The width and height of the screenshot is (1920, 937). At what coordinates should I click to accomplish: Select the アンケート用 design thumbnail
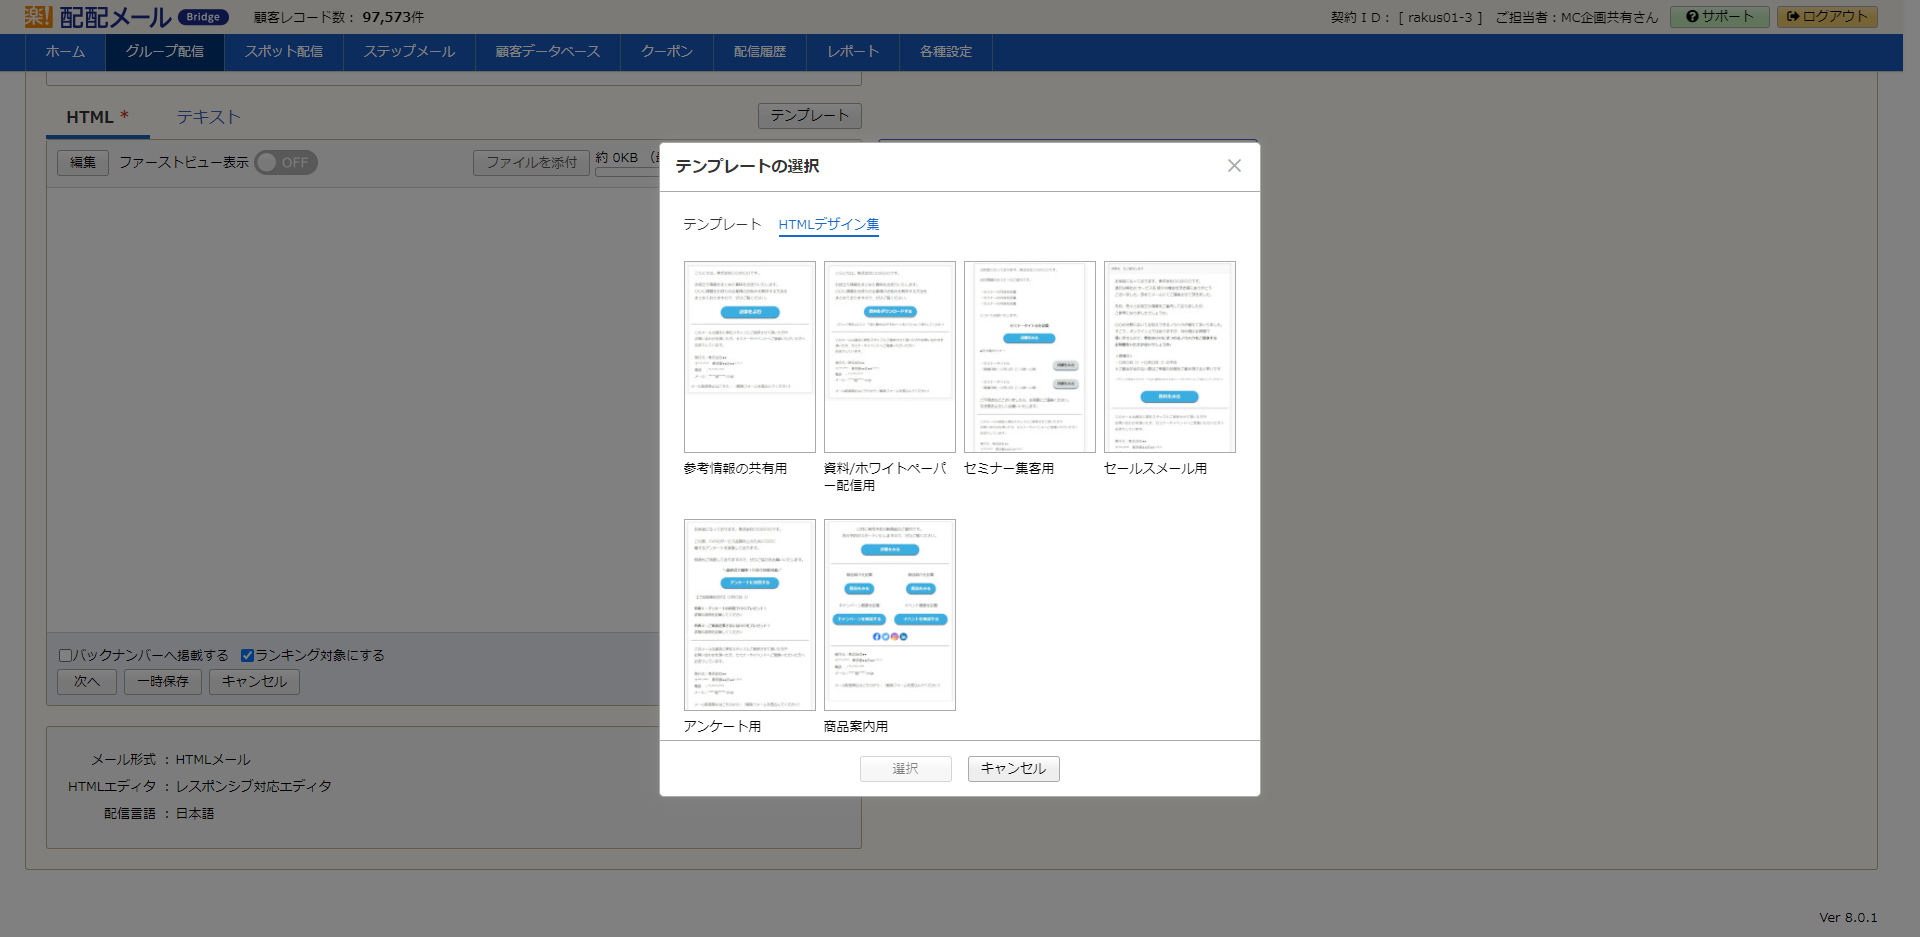click(x=749, y=614)
